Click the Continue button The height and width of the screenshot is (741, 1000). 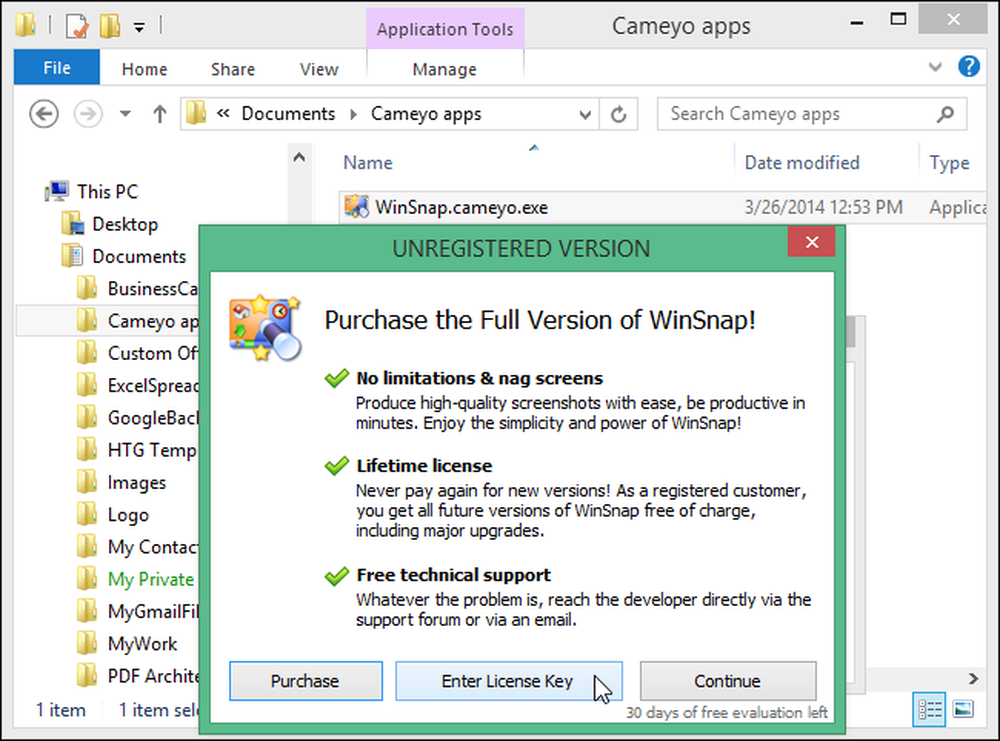(x=728, y=681)
